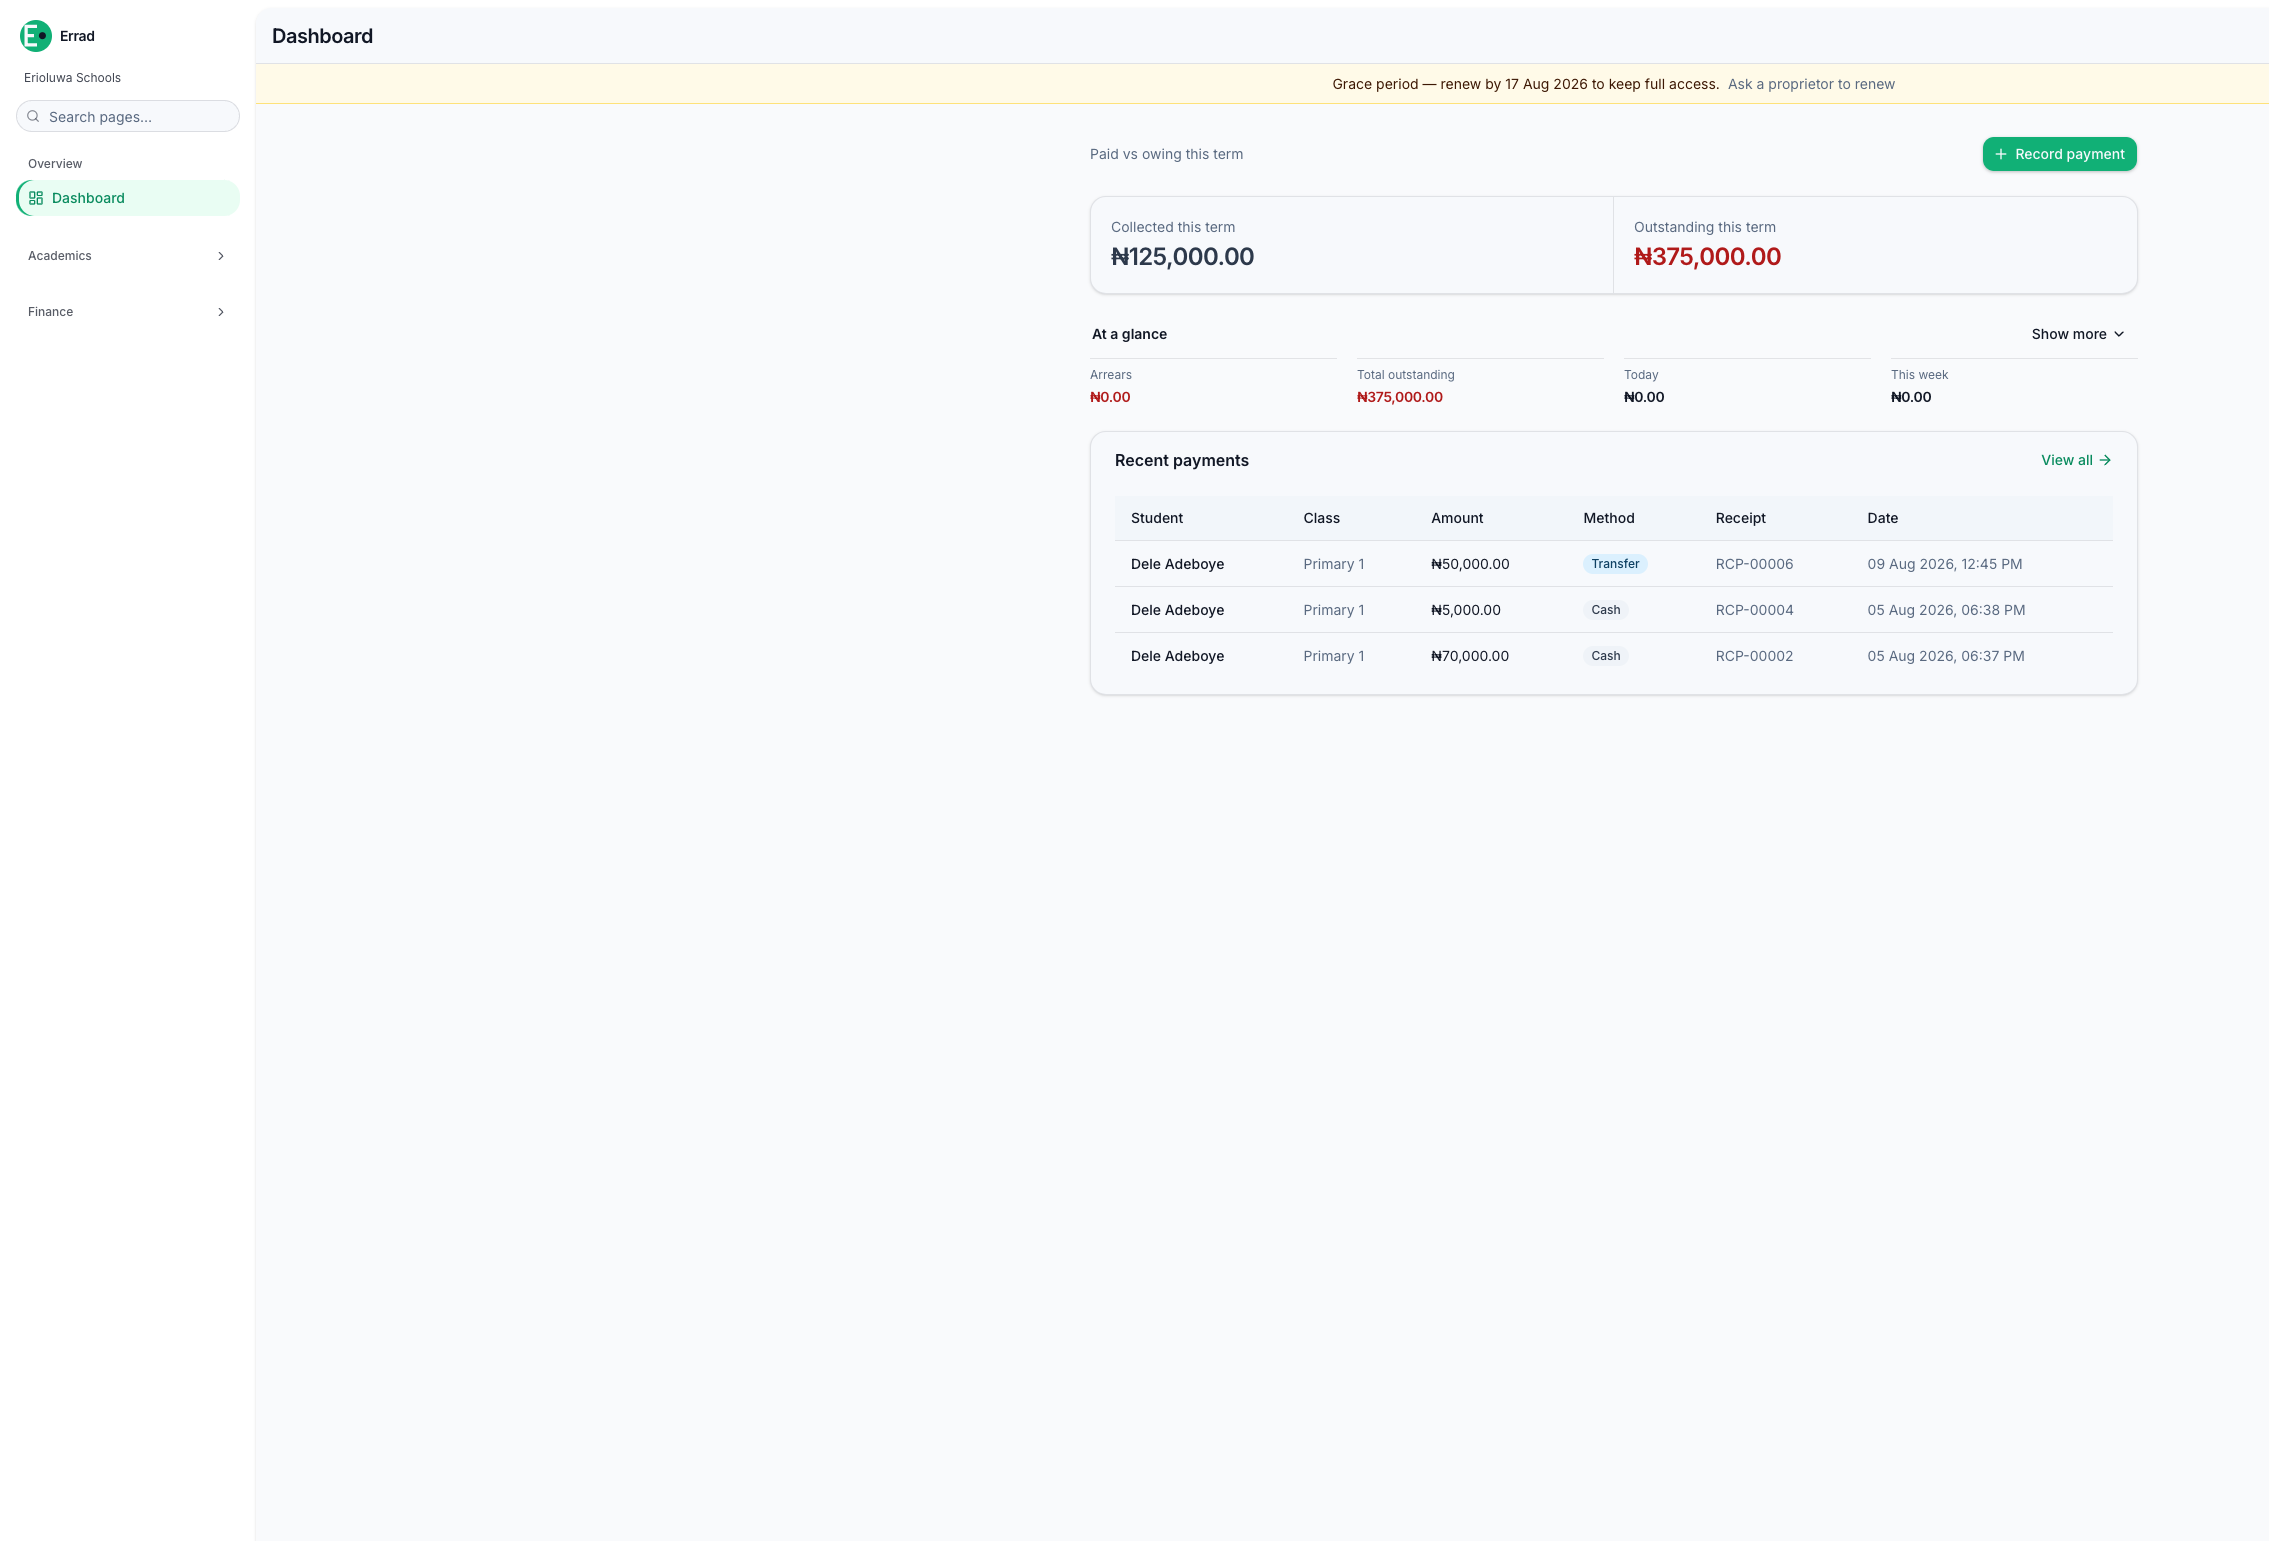2269x1541 pixels.
Task: Focus the Search pages input field
Action: [x=128, y=116]
